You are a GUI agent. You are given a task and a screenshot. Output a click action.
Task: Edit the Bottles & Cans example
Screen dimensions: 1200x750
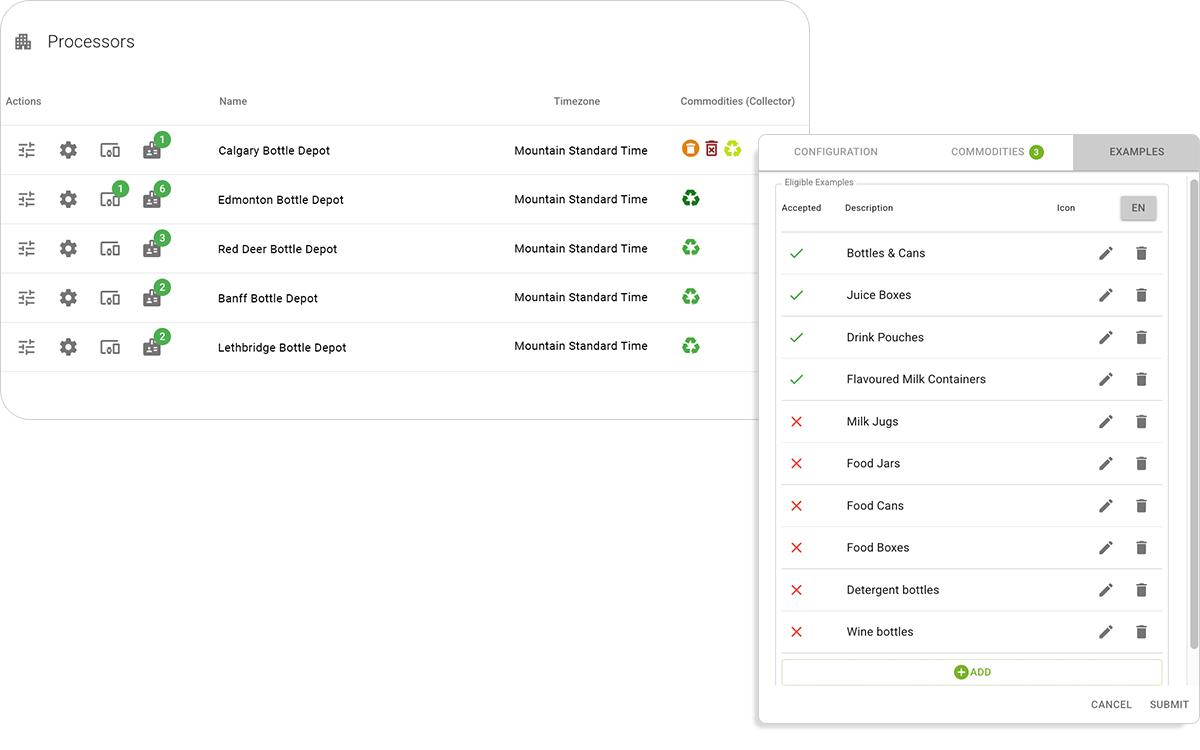[1105, 253]
